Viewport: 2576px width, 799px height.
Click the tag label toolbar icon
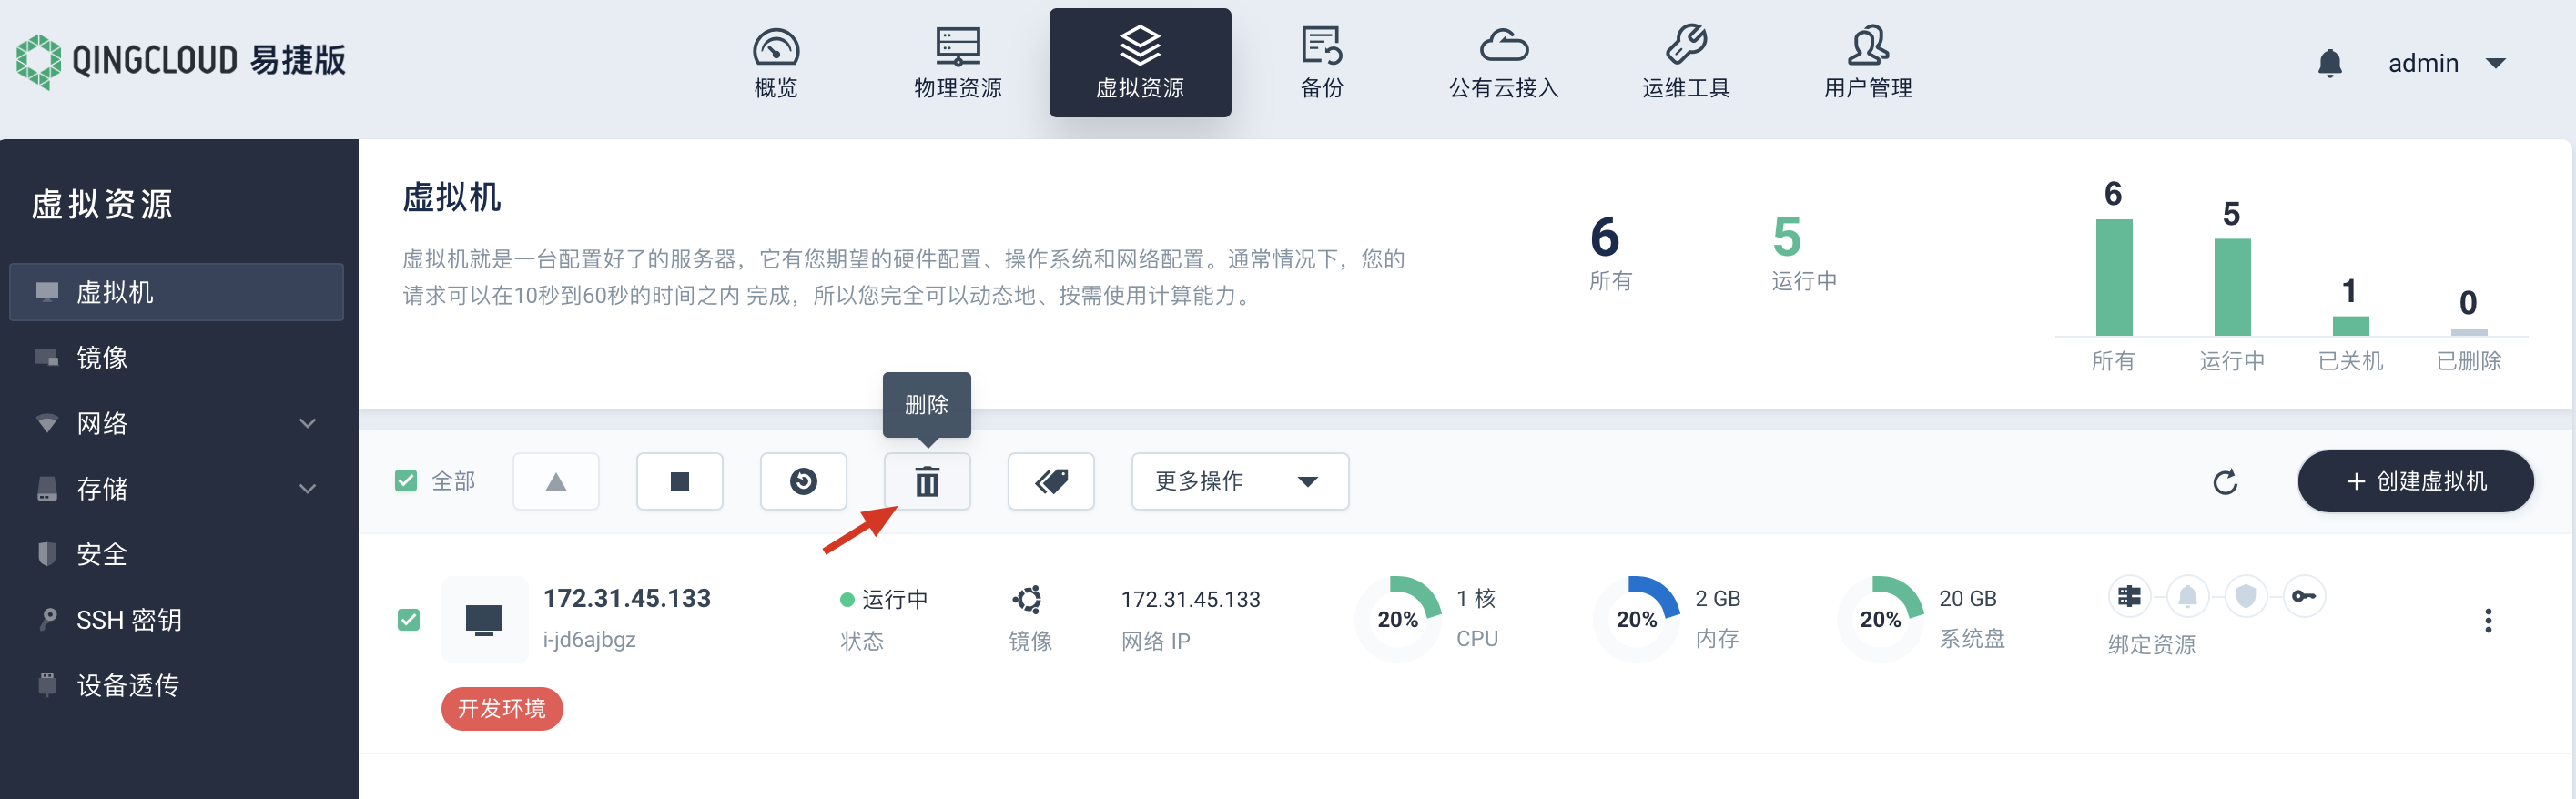(1050, 482)
